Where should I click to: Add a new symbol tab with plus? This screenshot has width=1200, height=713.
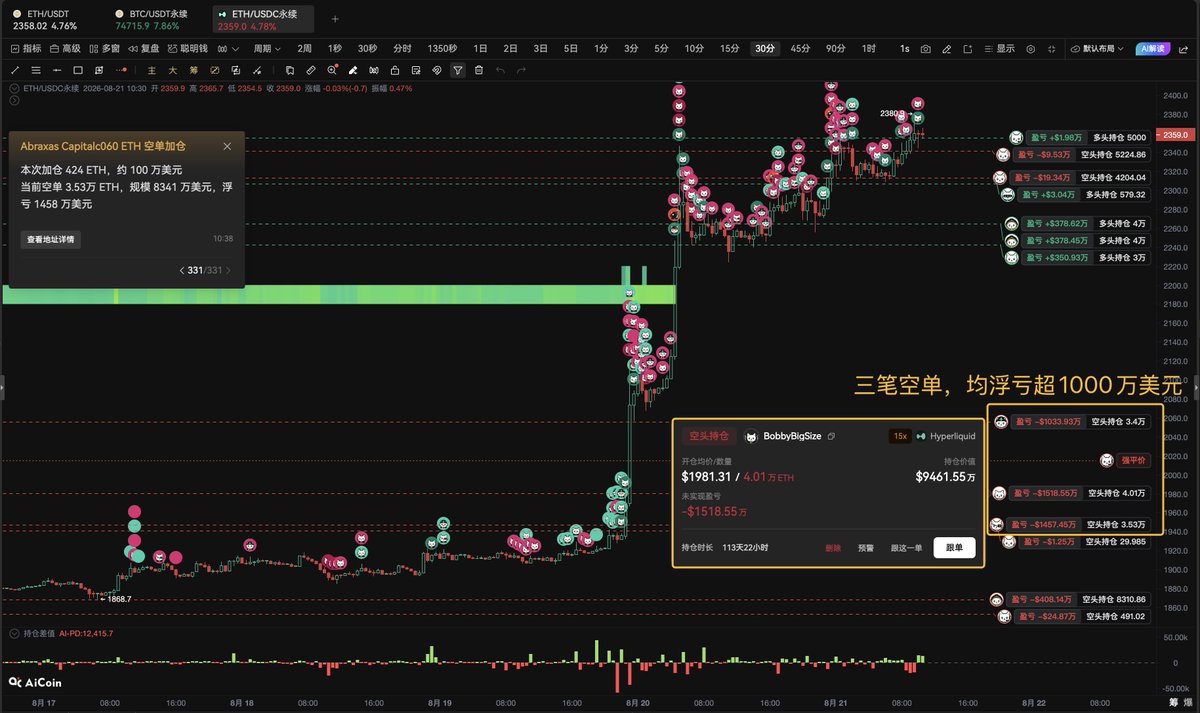pos(334,18)
